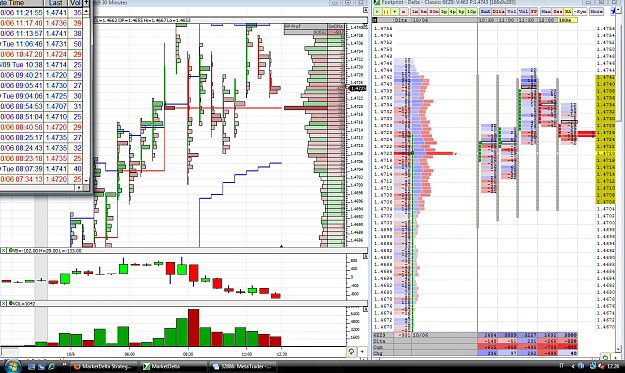Select the trade row at 11:21:55
The image size is (625, 373).
(41, 13)
